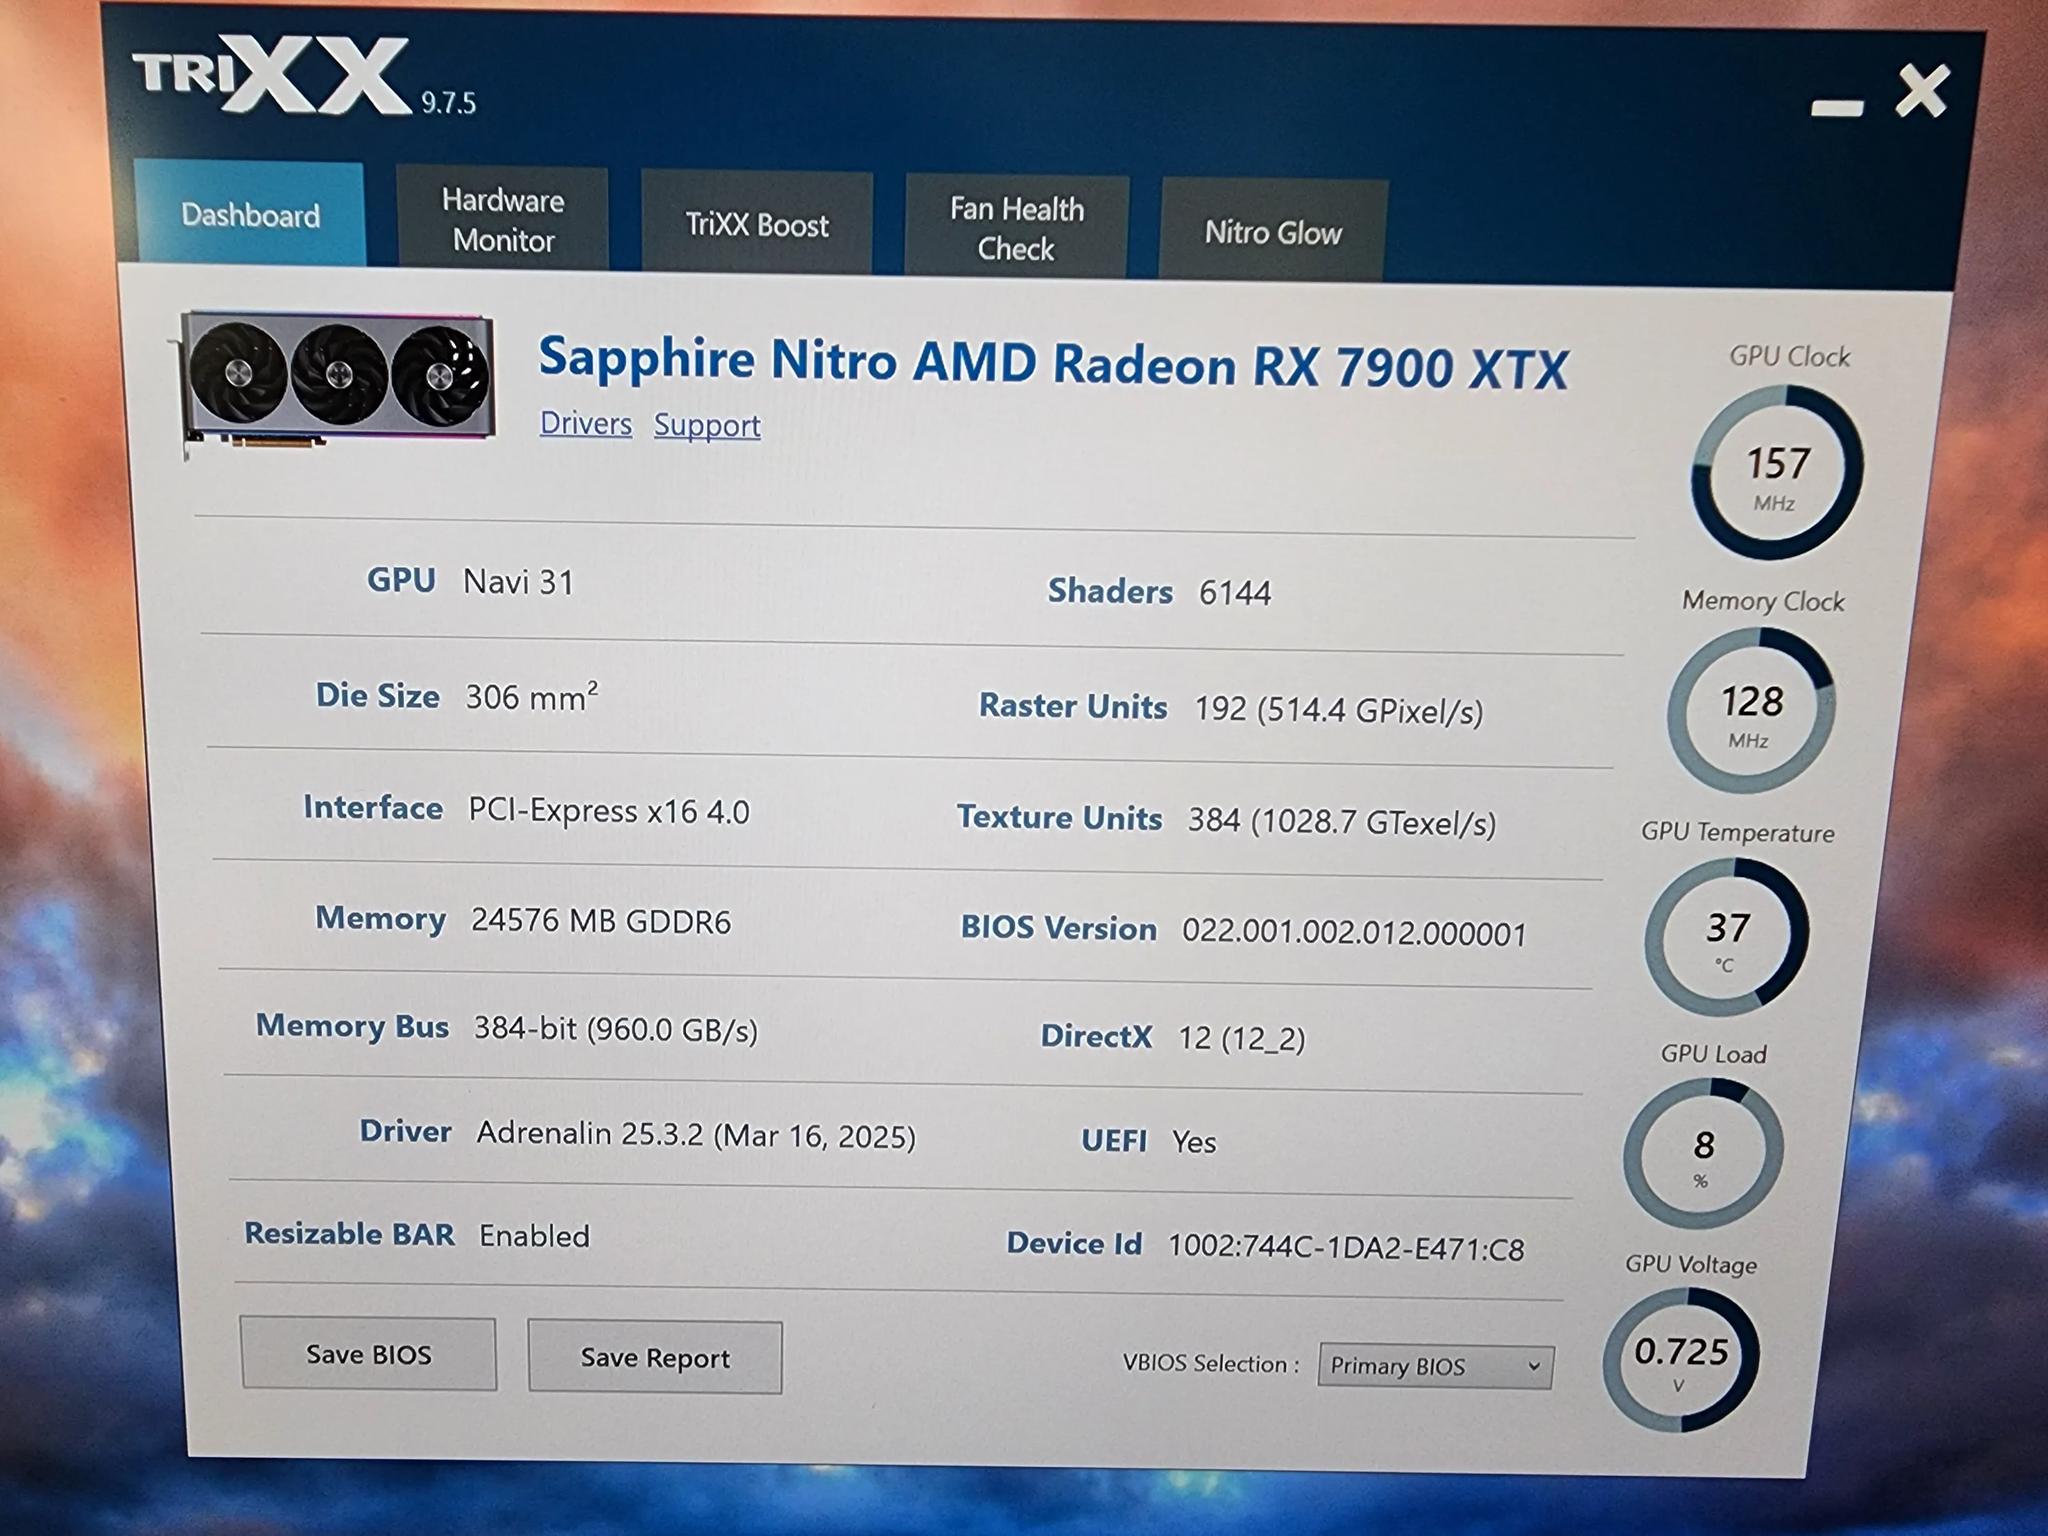Click the Memory value '24576 MB GDDR6'

coord(601,920)
